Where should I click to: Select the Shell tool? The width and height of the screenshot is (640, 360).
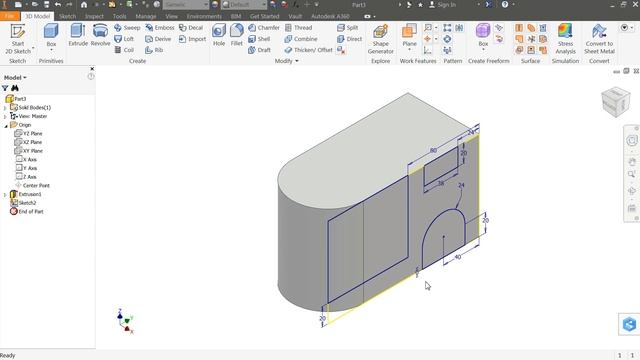259,39
